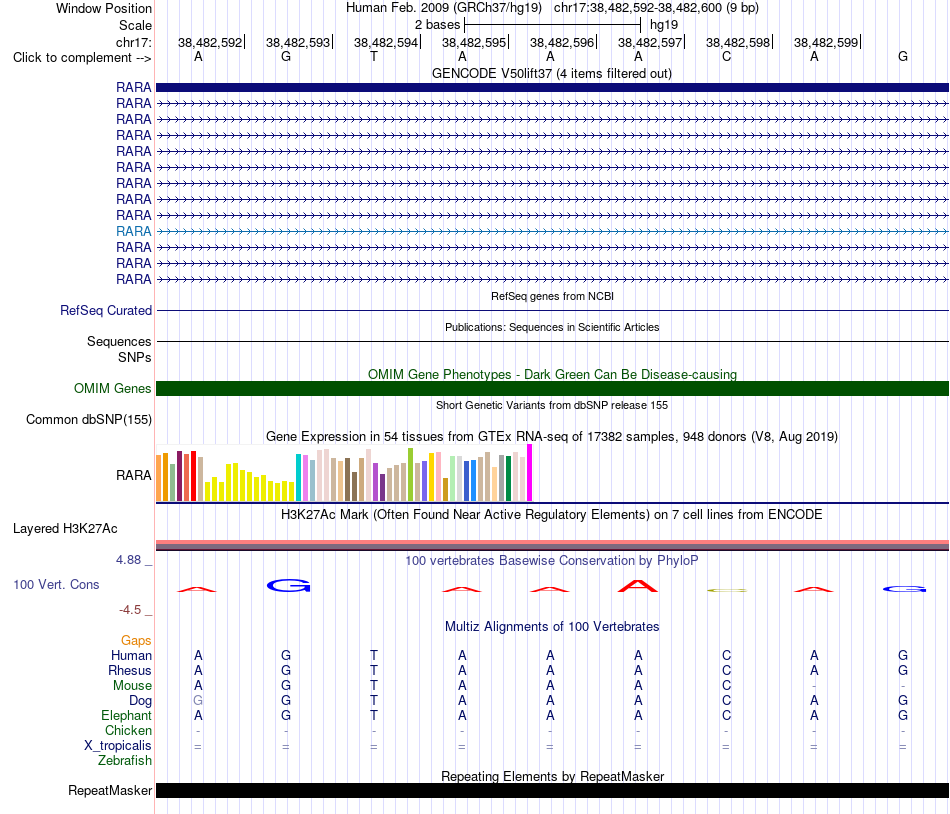Click the light-blue RARA intron arrow line
The height and width of the screenshot is (814, 950).
pos(552,231)
